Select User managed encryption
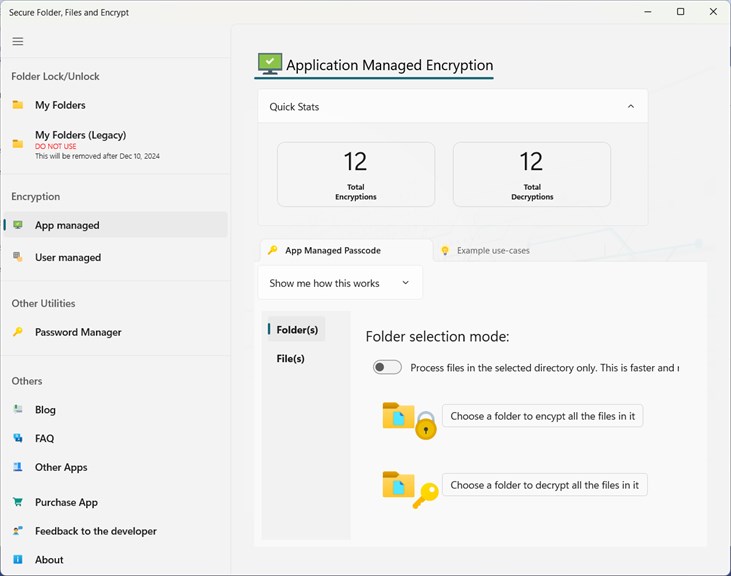The image size is (731, 576). tap(115, 257)
